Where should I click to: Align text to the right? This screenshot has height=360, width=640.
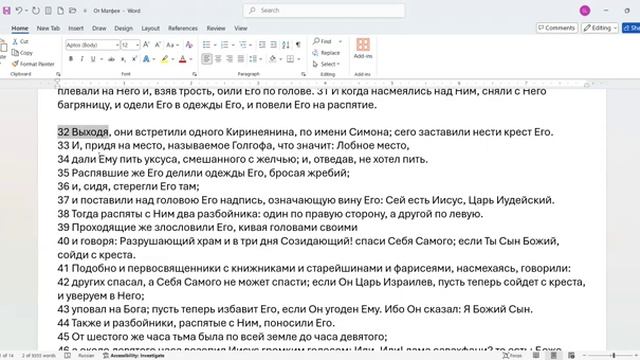(229, 59)
